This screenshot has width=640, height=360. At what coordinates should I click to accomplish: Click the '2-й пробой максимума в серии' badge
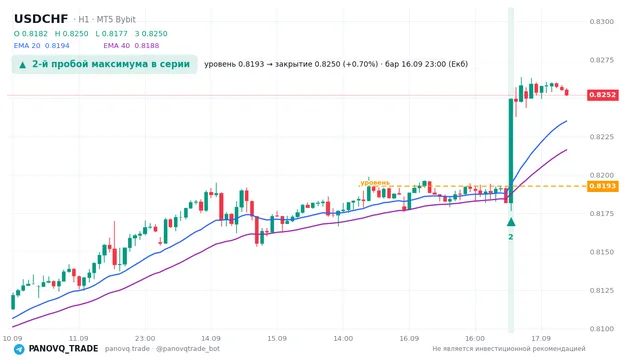(104, 64)
